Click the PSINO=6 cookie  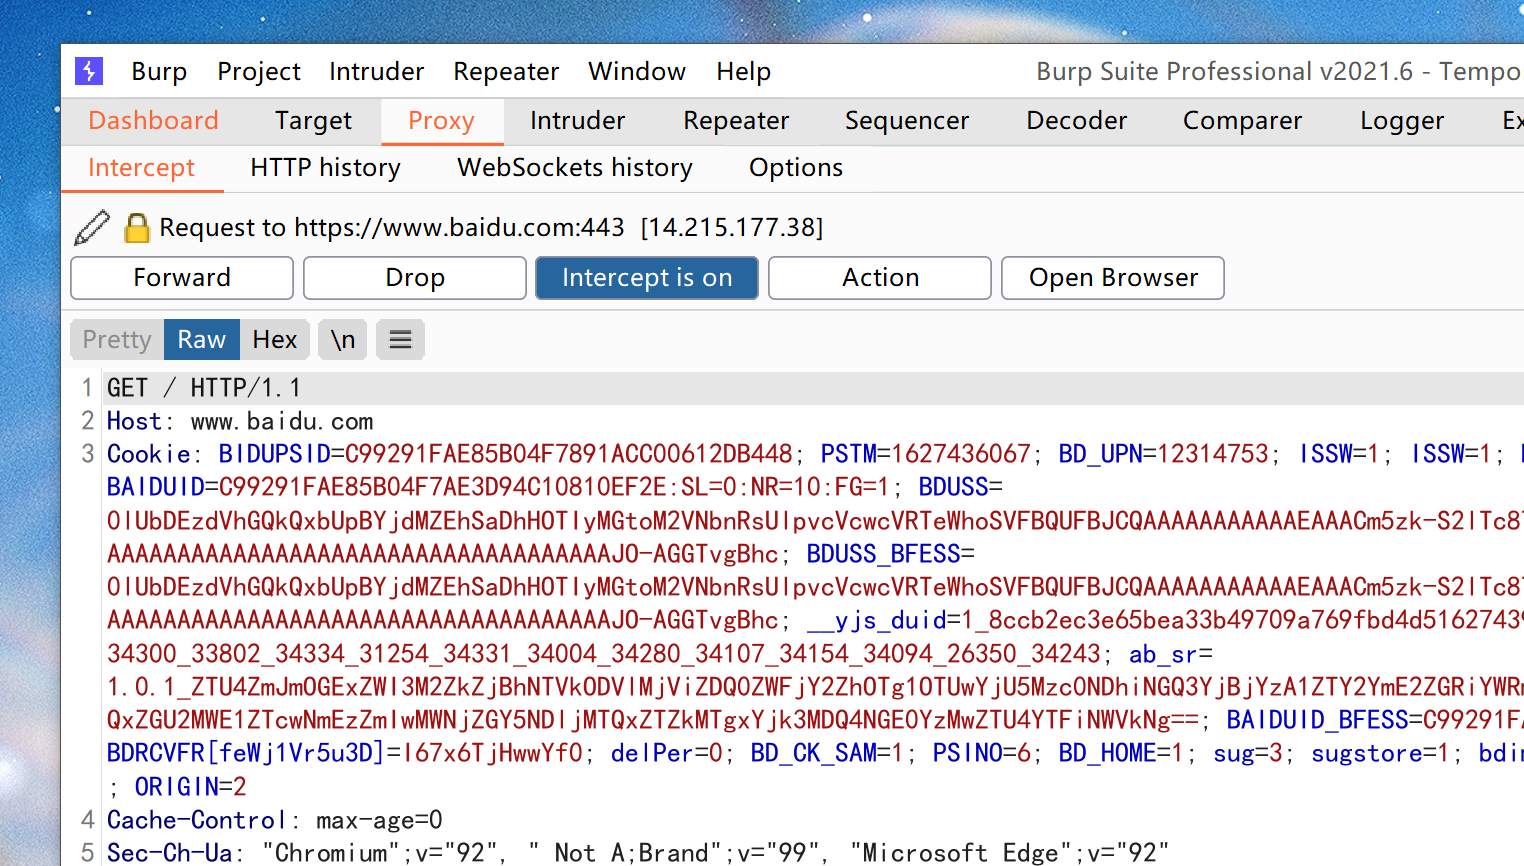(x=982, y=753)
